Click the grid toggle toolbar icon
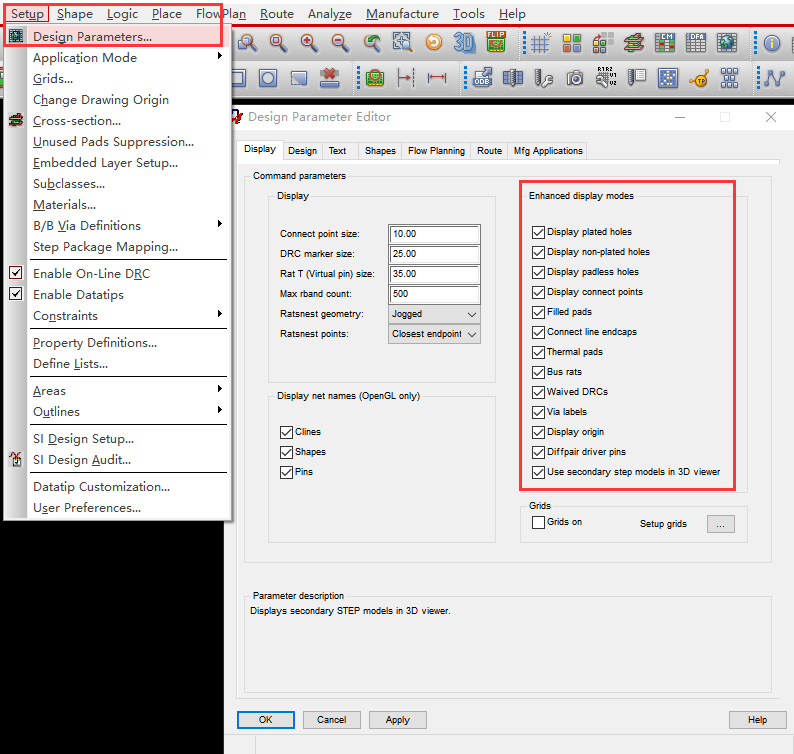Image resolution: width=794 pixels, height=754 pixels. pos(540,43)
